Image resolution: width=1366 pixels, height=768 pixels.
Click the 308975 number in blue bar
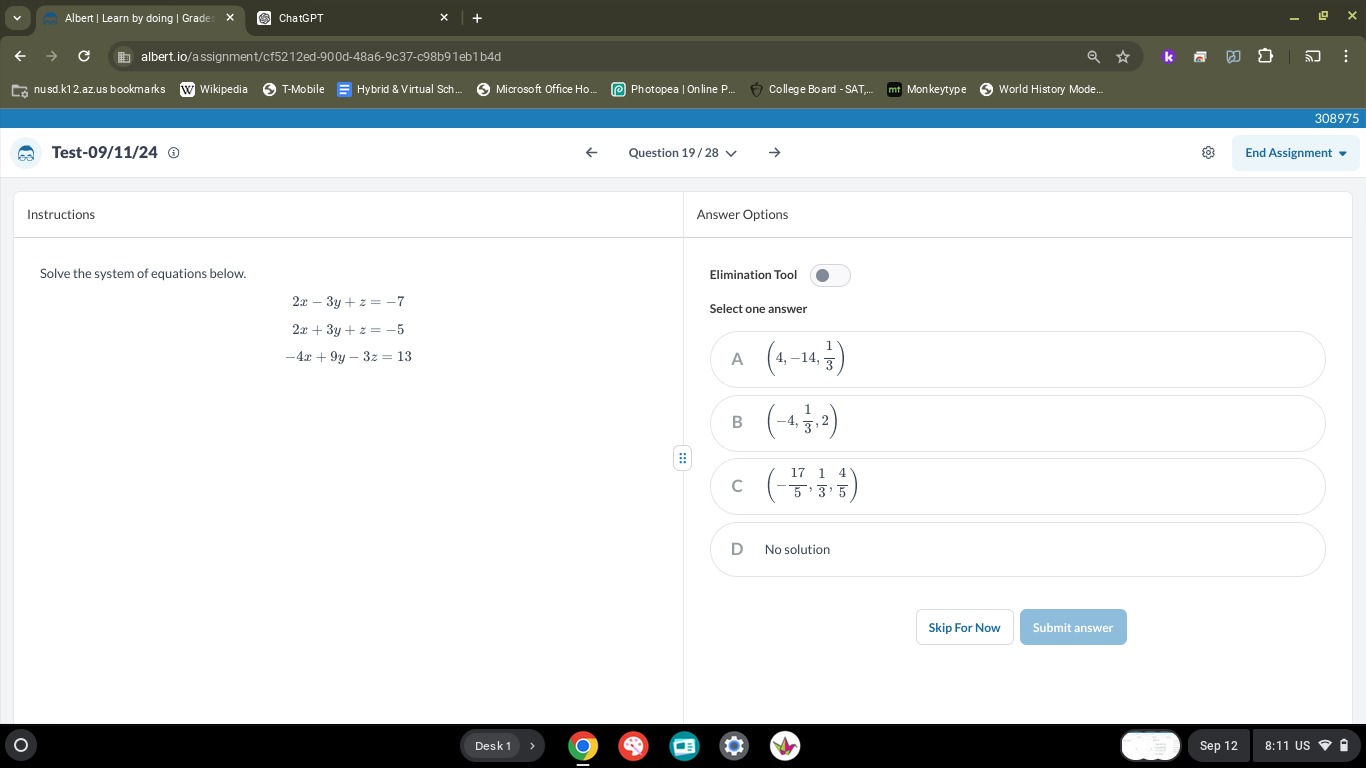(1336, 118)
